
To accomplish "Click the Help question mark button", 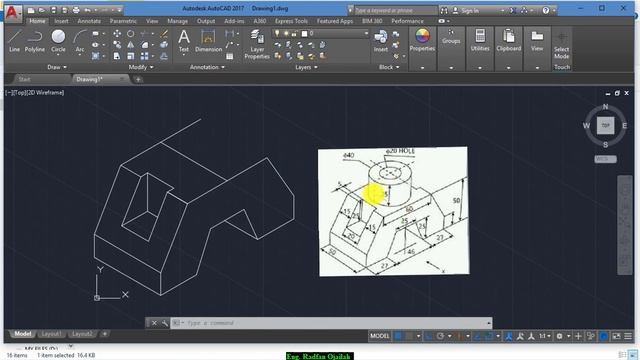I will click(x=546, y=11).
